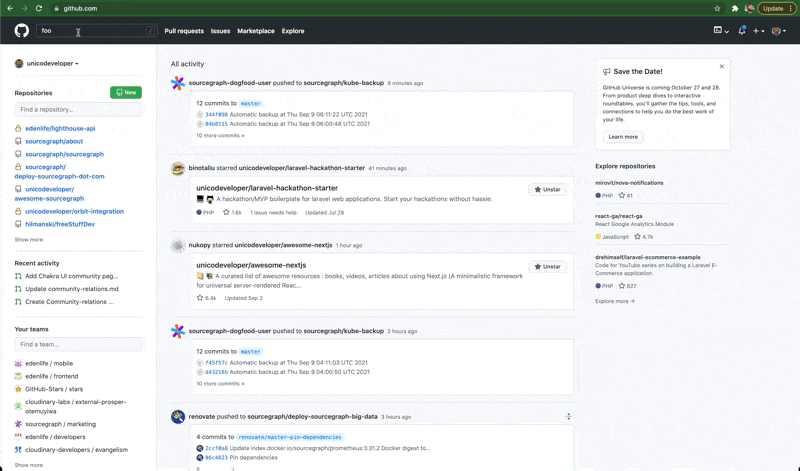800x471 pixels.
Task: Focus the GitHub search field containing foo
Action: tap(96, 31)
